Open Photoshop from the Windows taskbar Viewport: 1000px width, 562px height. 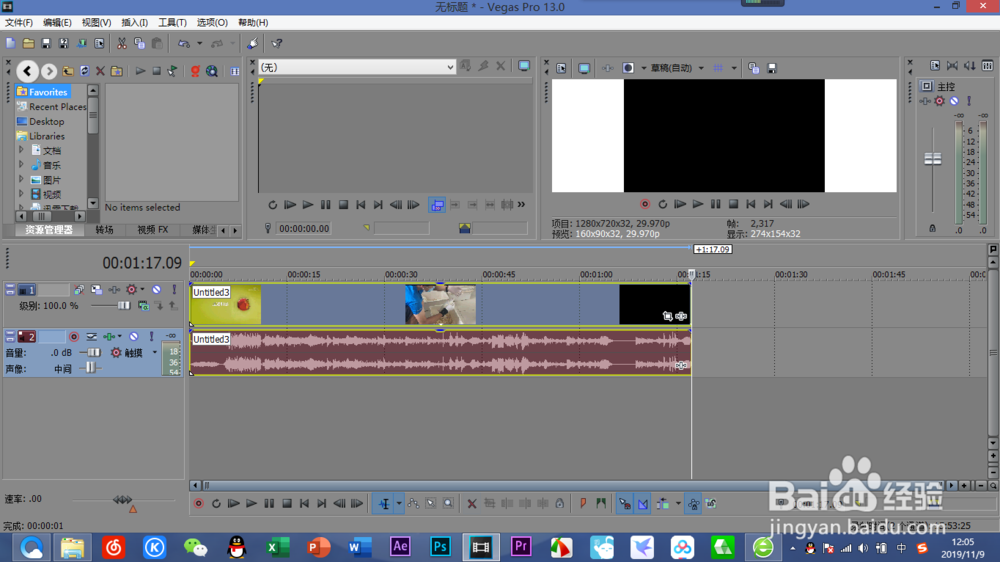440,547
